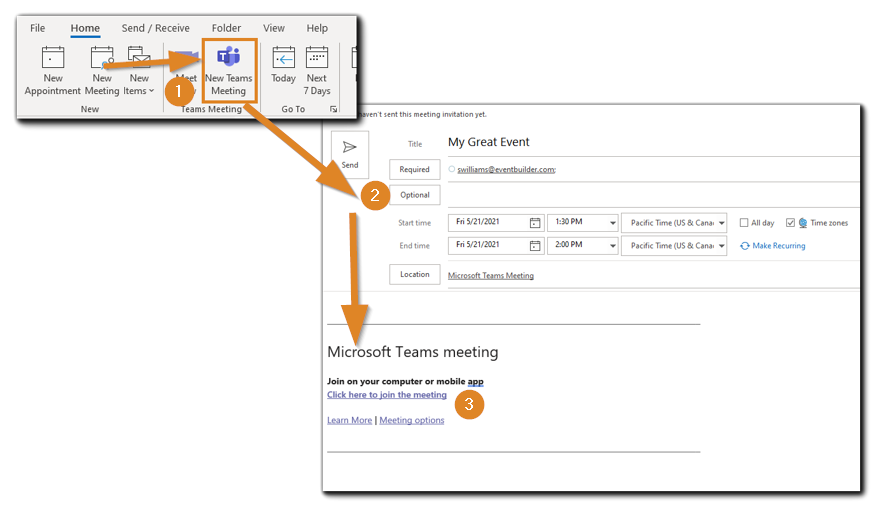Click the Optional attendees input field
This screenshot has width=884, height=511.
654,195
